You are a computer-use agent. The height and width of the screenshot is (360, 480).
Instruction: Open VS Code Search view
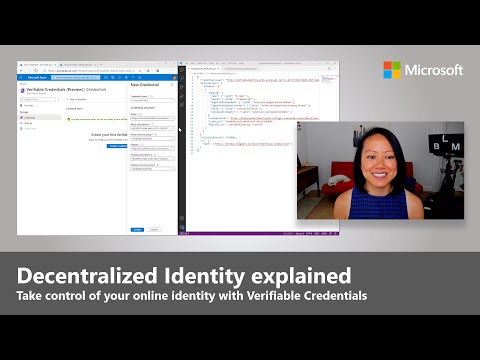(x=182, y=78)
